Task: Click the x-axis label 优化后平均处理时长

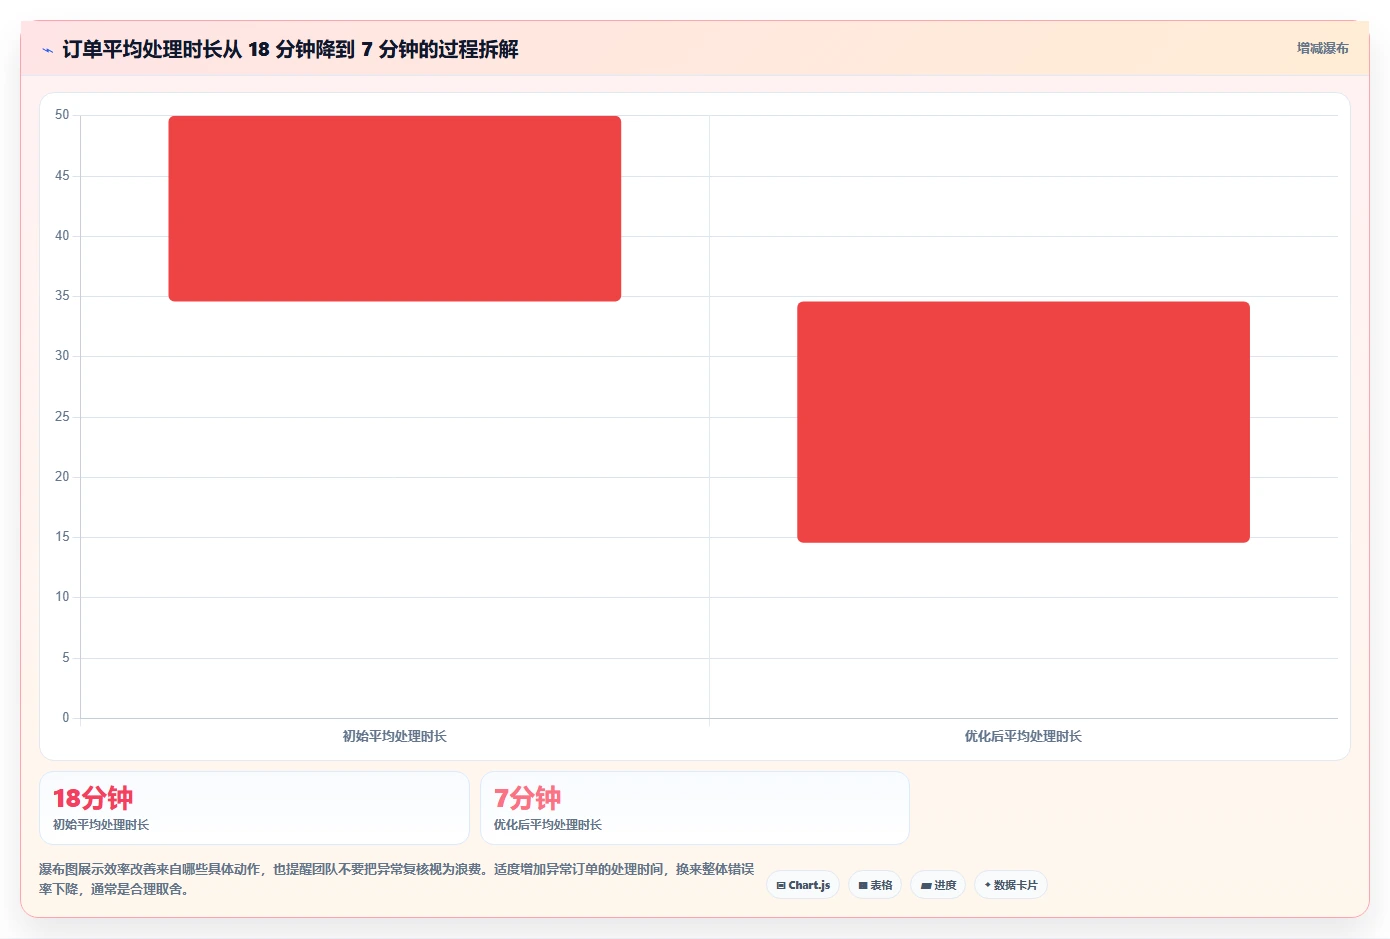Action: pyautogui.click(x=1023, y=736)
